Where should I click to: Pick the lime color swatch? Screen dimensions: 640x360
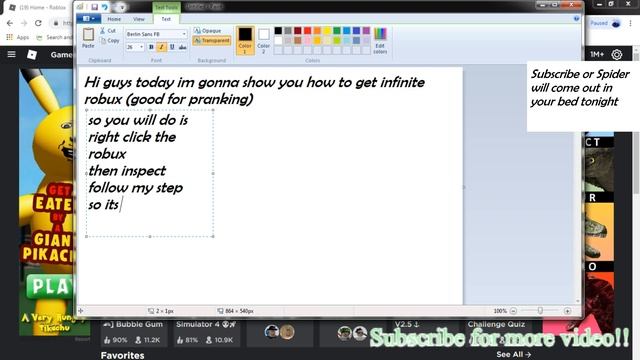point(337,40)
